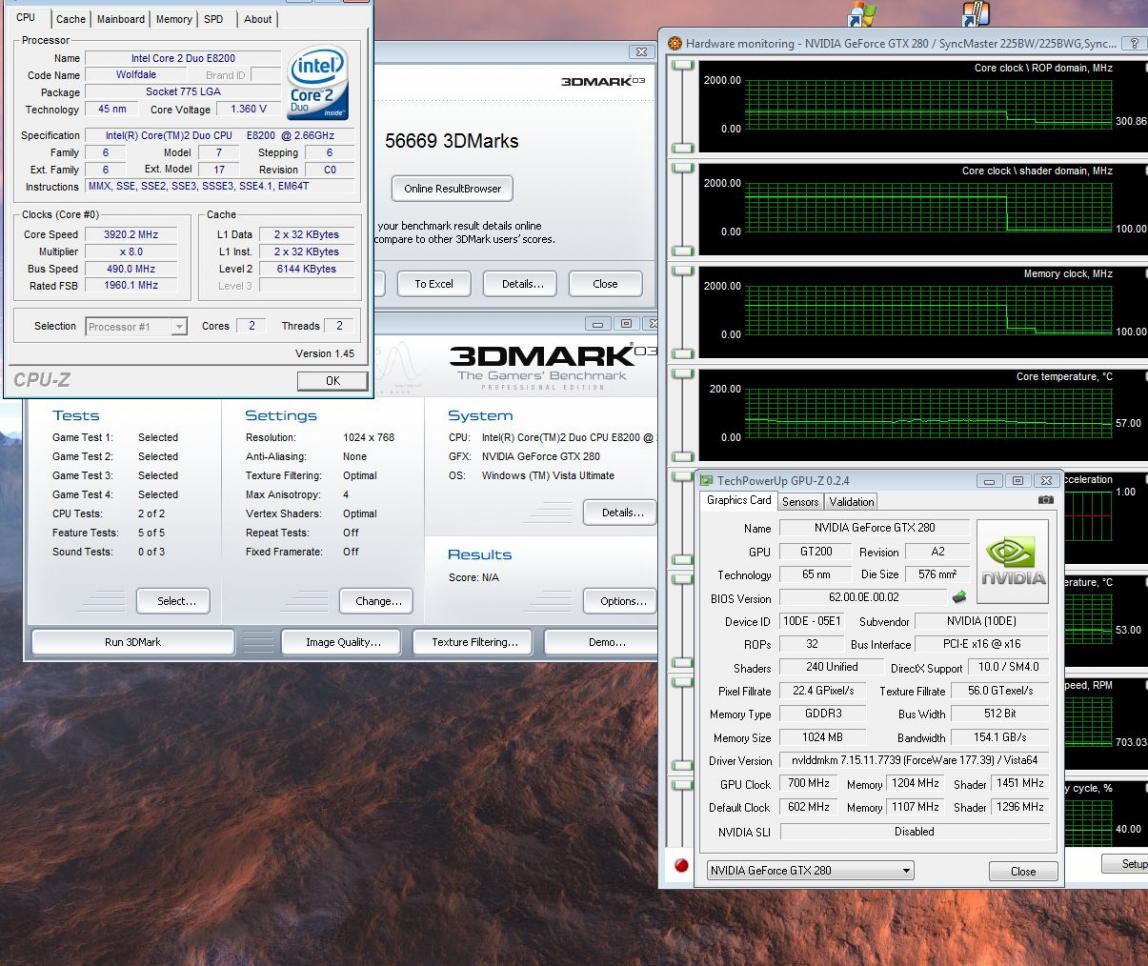Click the To Excel button
This screenshot has width=1148, height=966.
coord(433,283)
